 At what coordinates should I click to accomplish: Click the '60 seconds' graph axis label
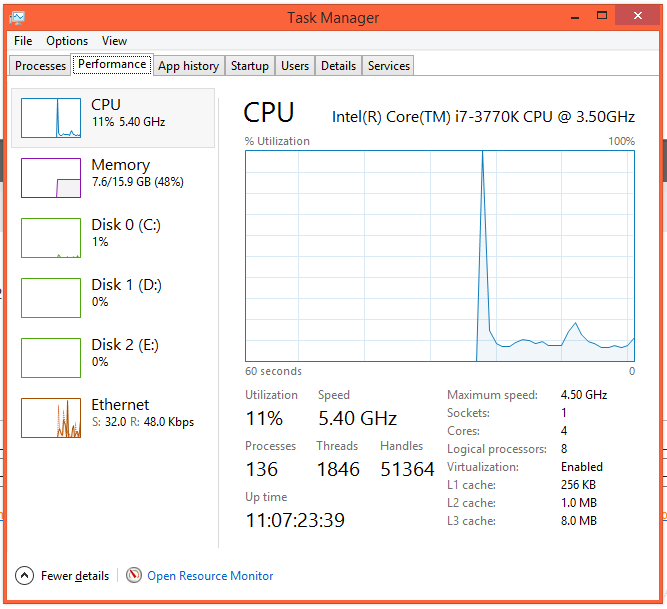[273, 371]
